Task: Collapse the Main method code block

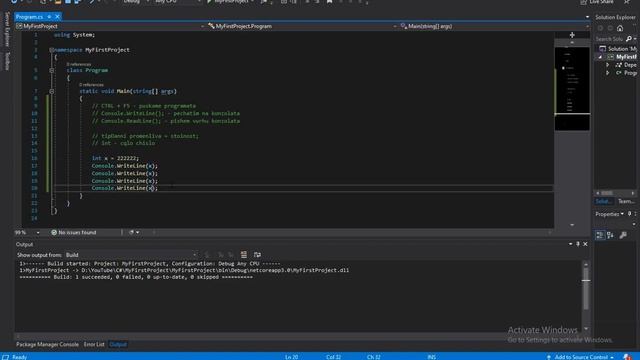Action: click(51, 91)
